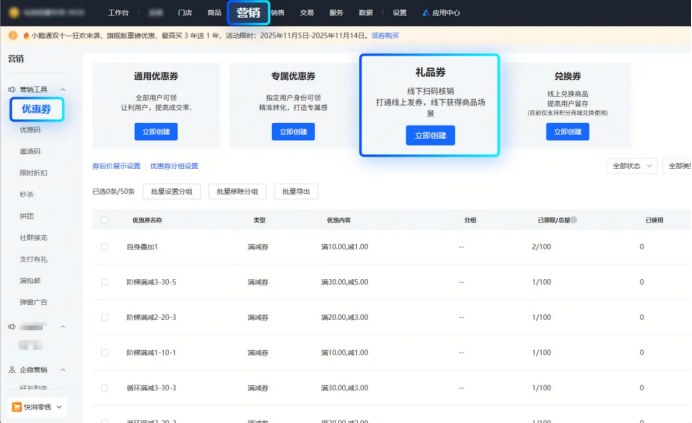Click the coupon name 循环满减3-30-3

pyautogui.click(x=151, y=388)
